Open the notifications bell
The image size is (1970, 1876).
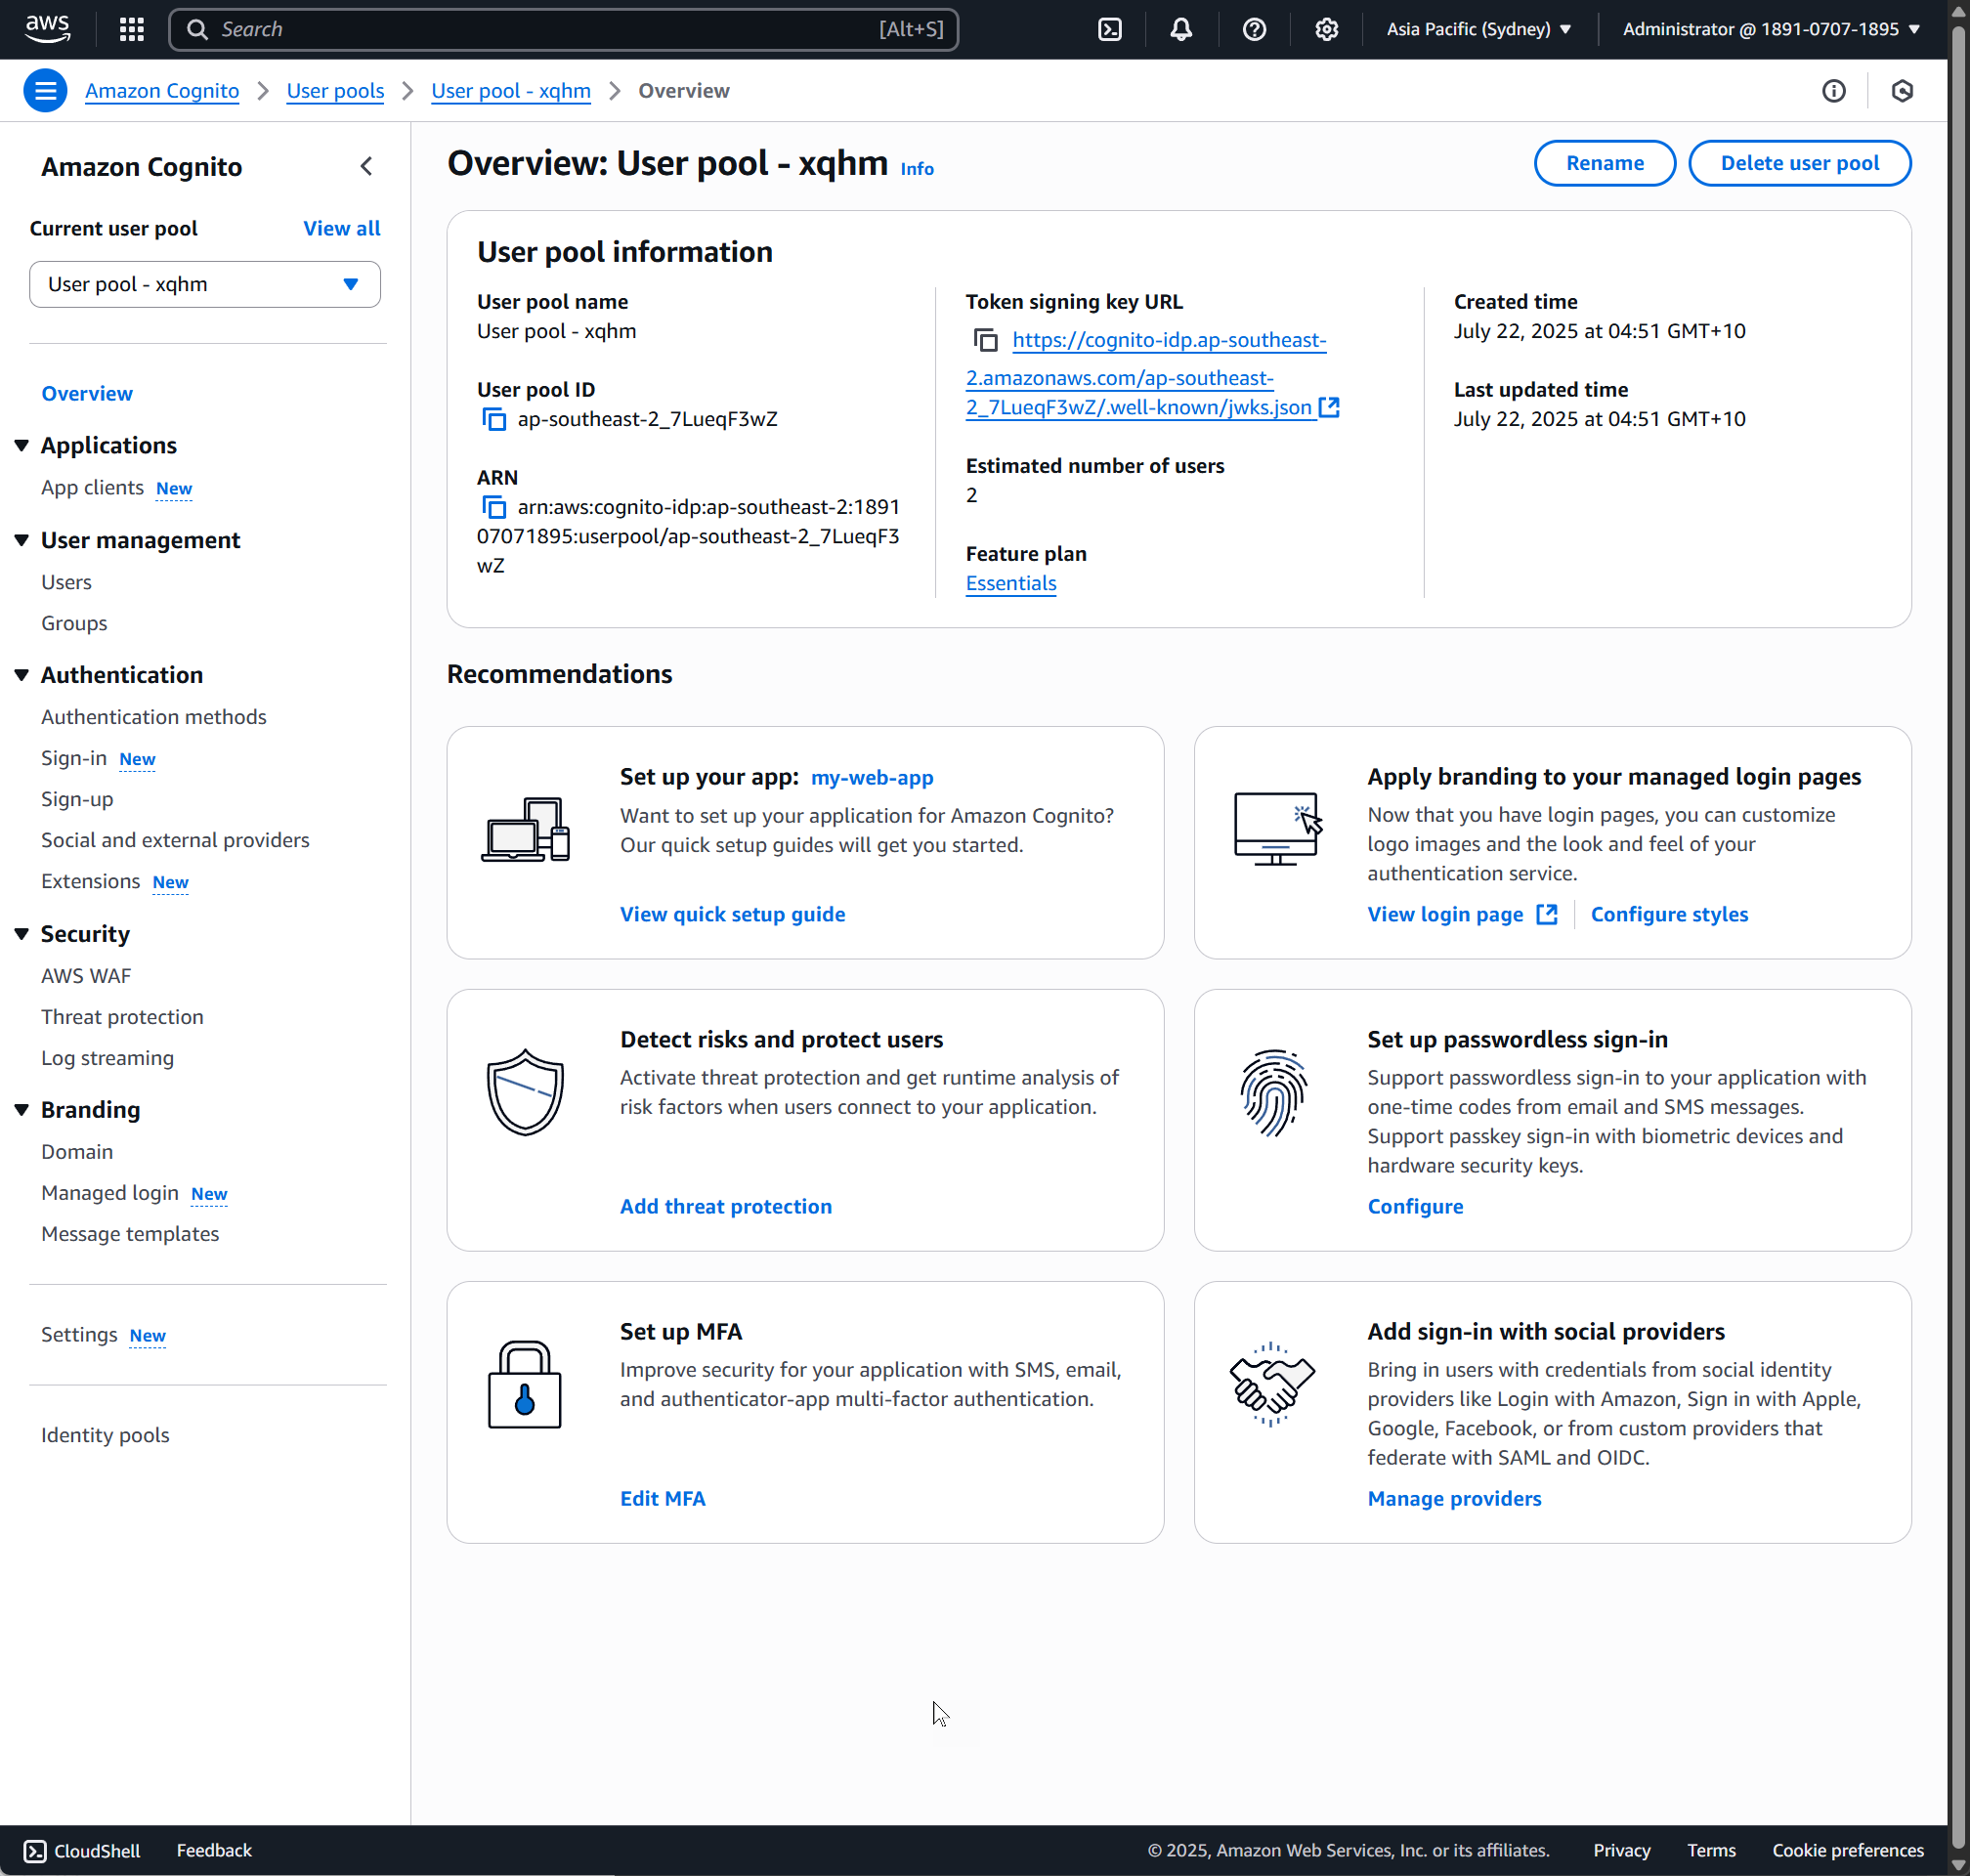point(1181,29)
